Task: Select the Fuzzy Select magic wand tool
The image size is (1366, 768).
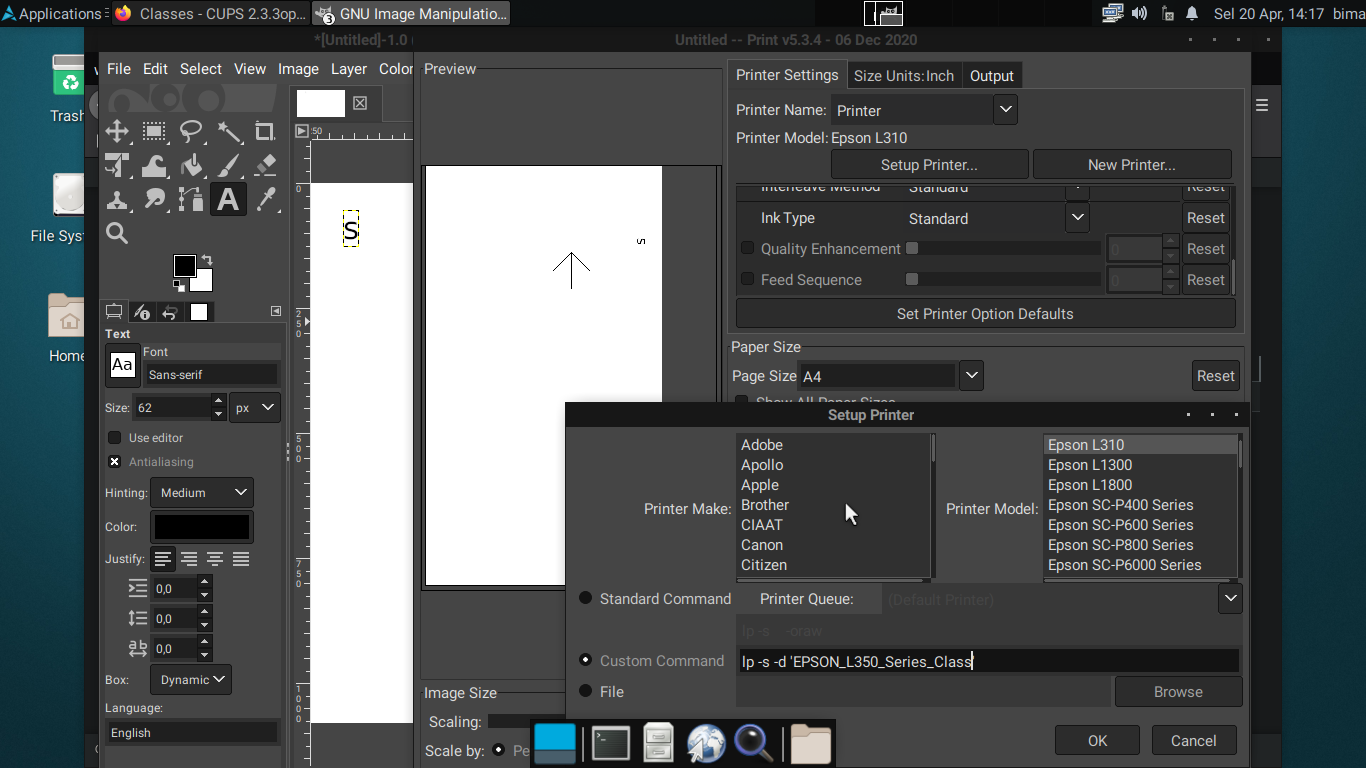Action: pos(228,132)
